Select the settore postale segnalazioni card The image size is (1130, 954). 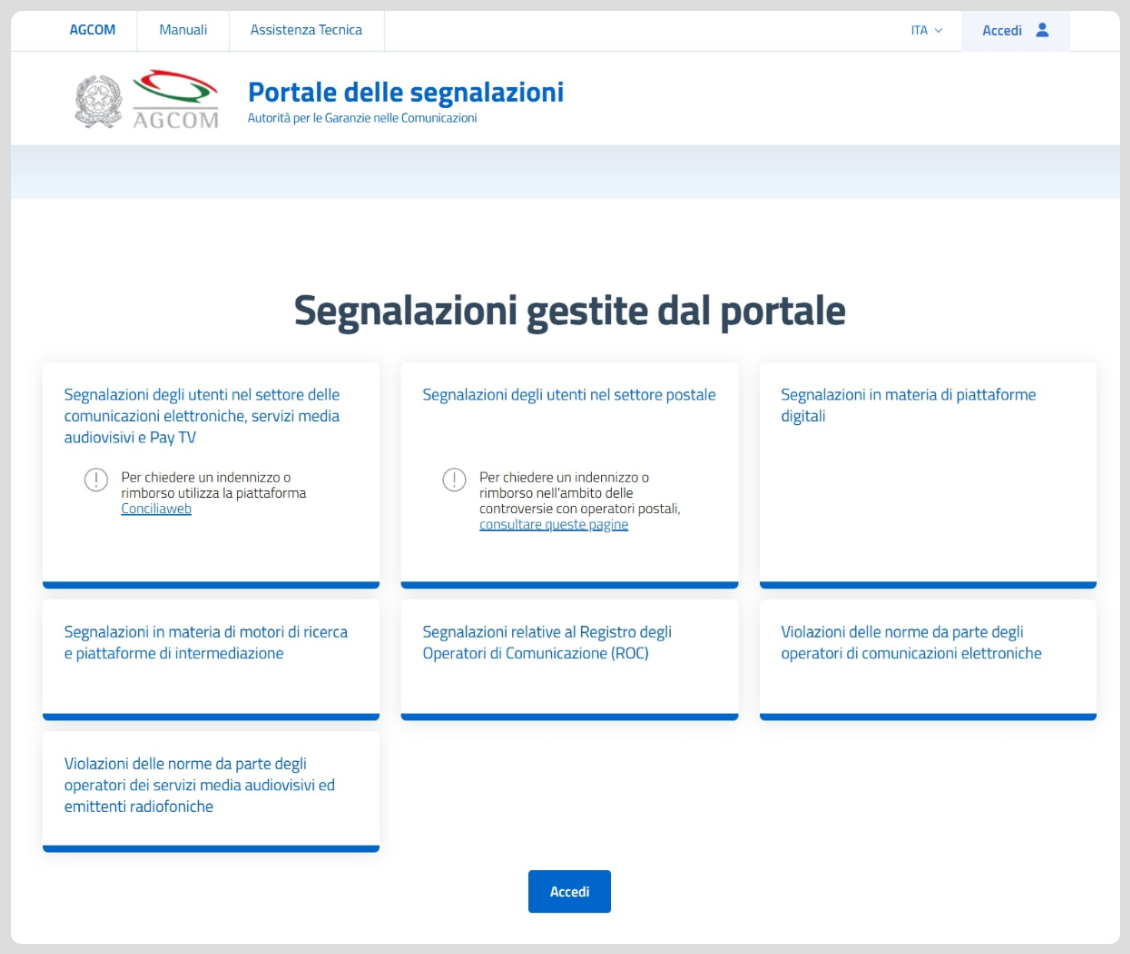pyautogui.click(x=569, y=472)
